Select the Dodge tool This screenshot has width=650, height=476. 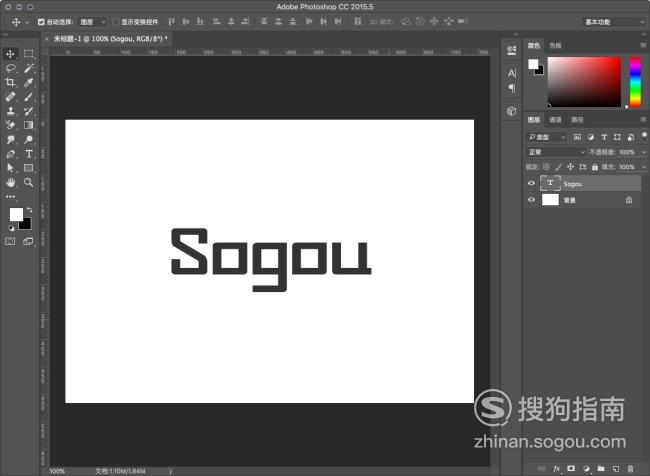pyautogui.click(x=29, y=139)
